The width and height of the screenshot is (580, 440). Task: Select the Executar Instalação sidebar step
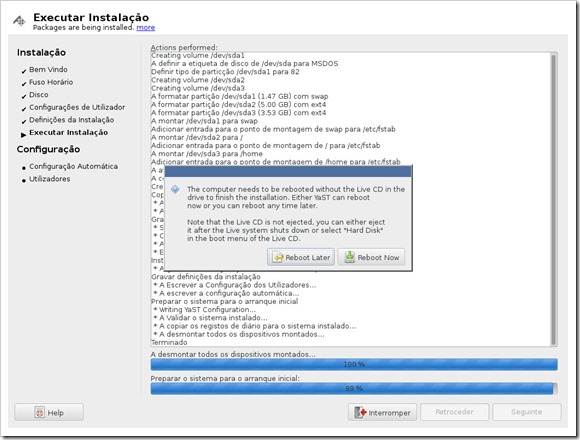pos(69,132)
